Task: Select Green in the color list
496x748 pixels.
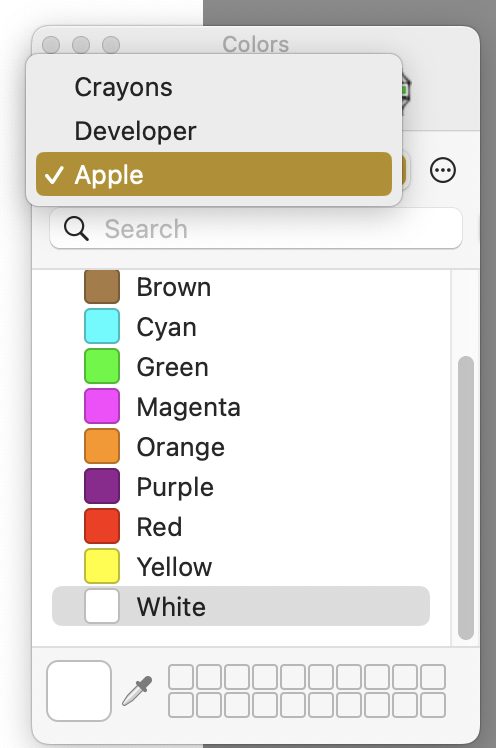Action: pos(241,366)
